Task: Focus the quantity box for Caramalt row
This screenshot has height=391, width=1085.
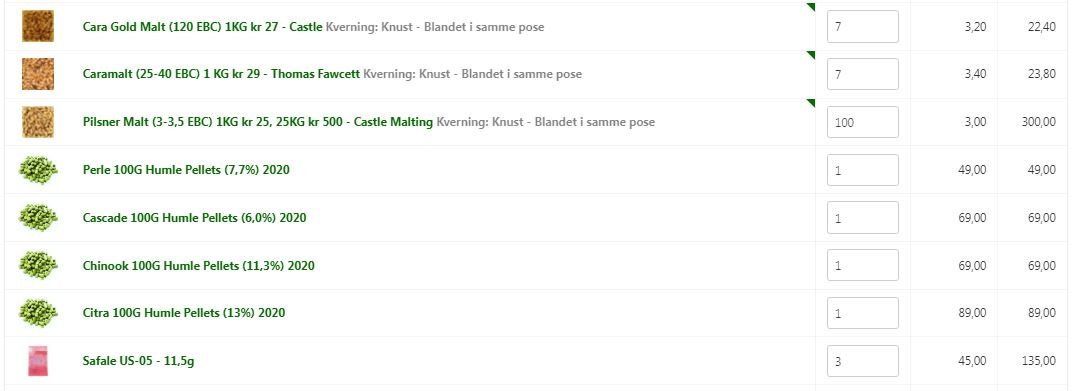Action: tap(863, 74)
